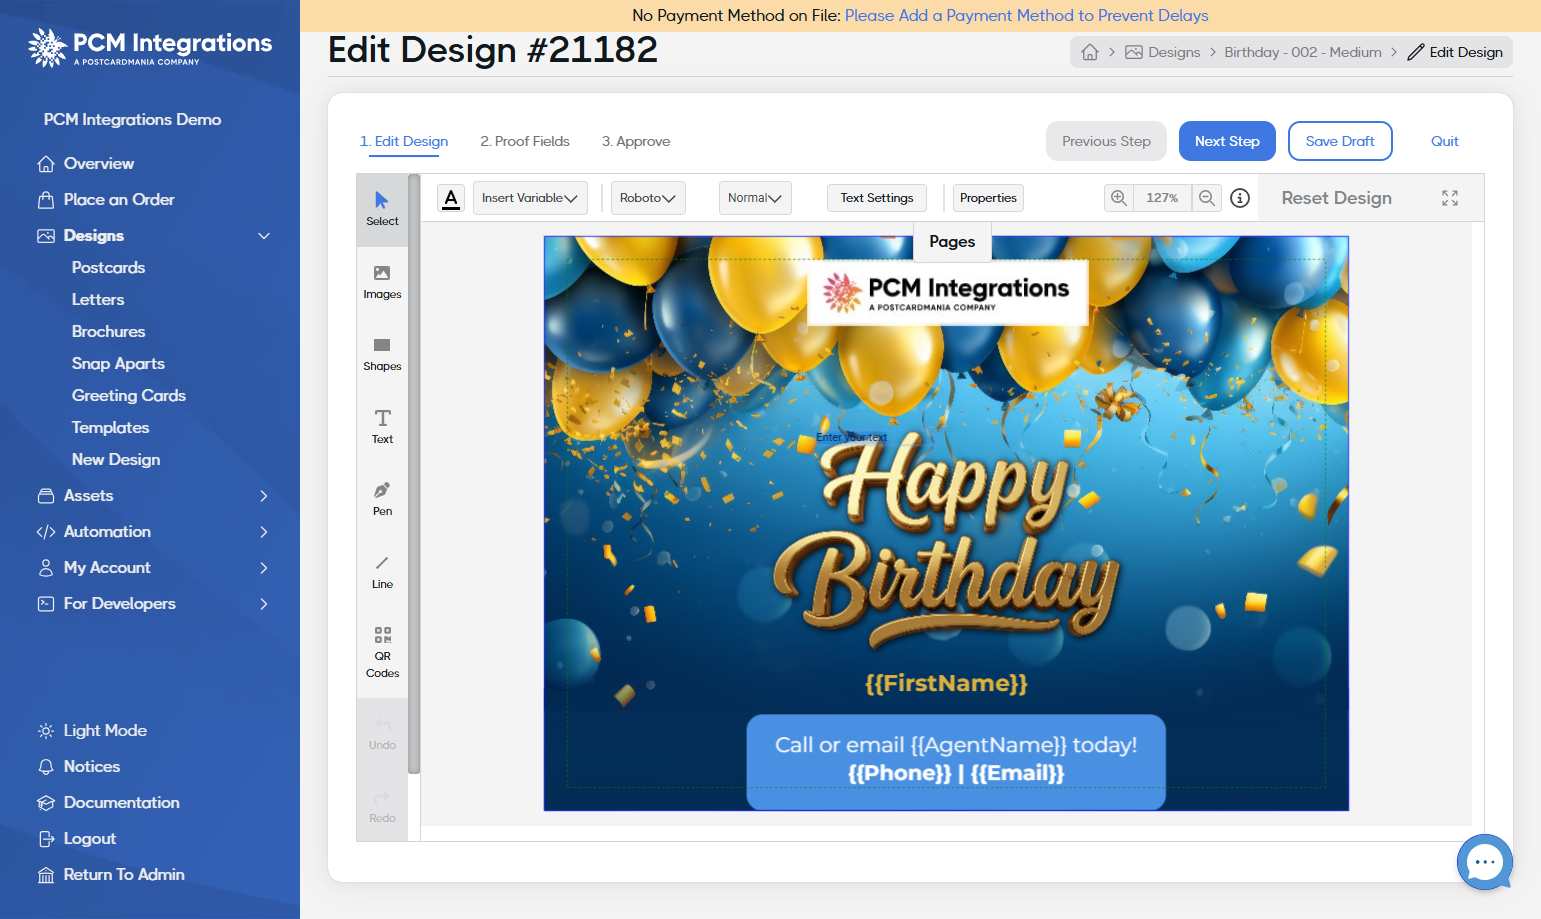Open Overview in the sidebar
The width and height of the screenshot is (1541, 919).
pyautogui.click(x=99, y=163)
